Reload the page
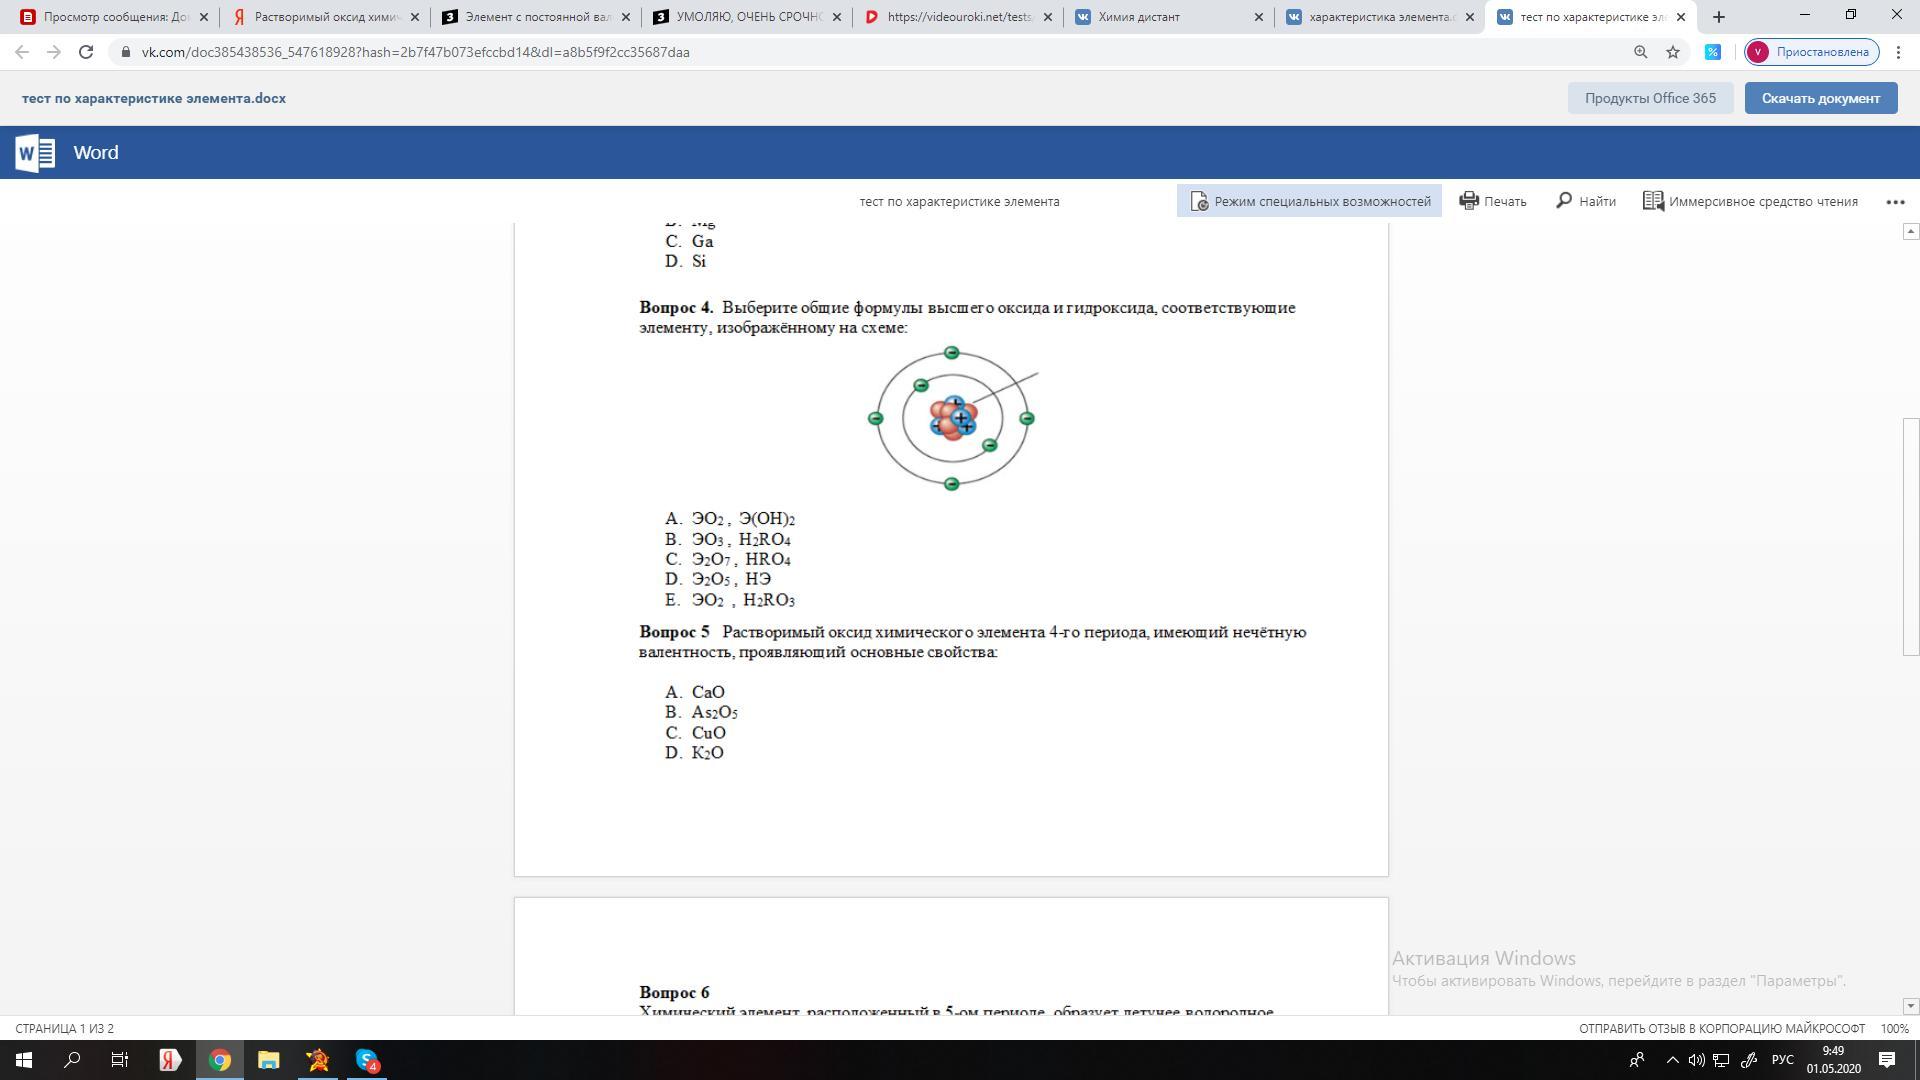This screenshot has height=1080, width=1920. pyautogui.click(x=86, y=52)
